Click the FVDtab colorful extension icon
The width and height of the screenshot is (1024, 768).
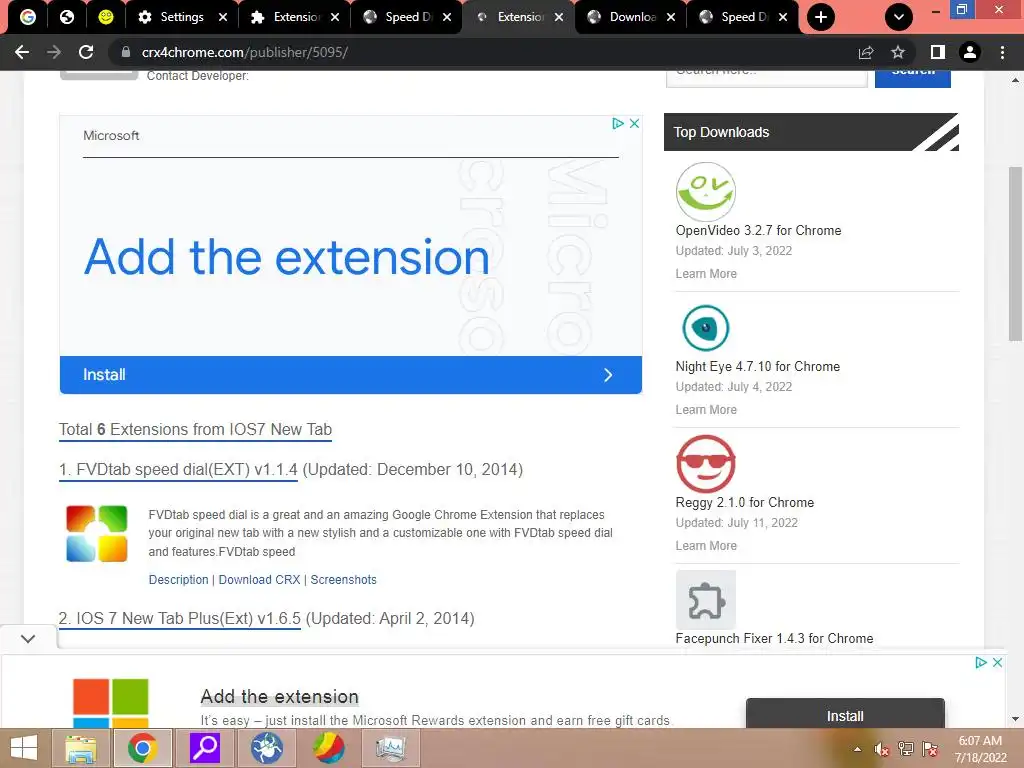[x=97, y=534]
